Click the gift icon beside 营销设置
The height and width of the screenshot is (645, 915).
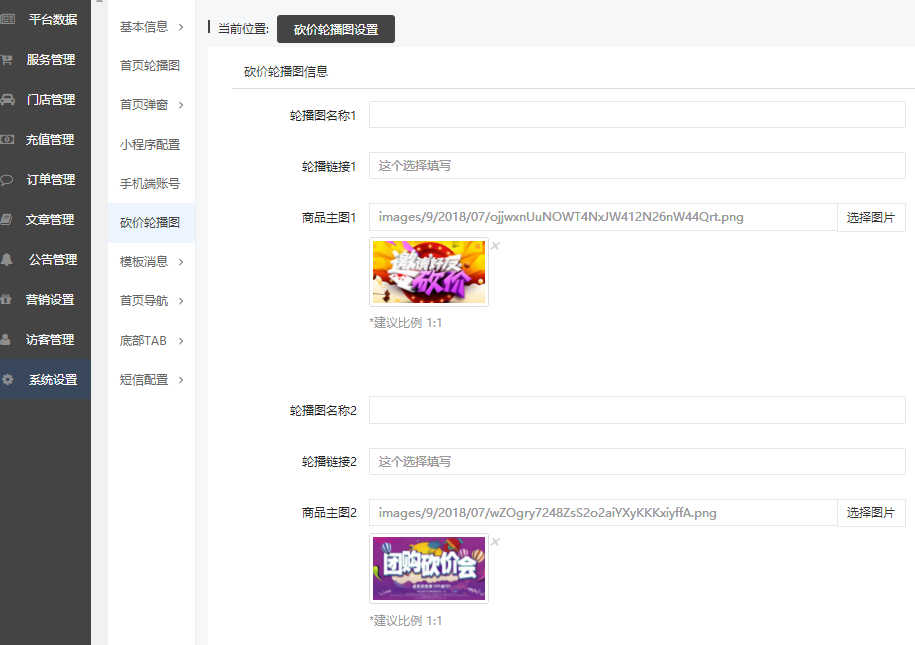[6, 299]
